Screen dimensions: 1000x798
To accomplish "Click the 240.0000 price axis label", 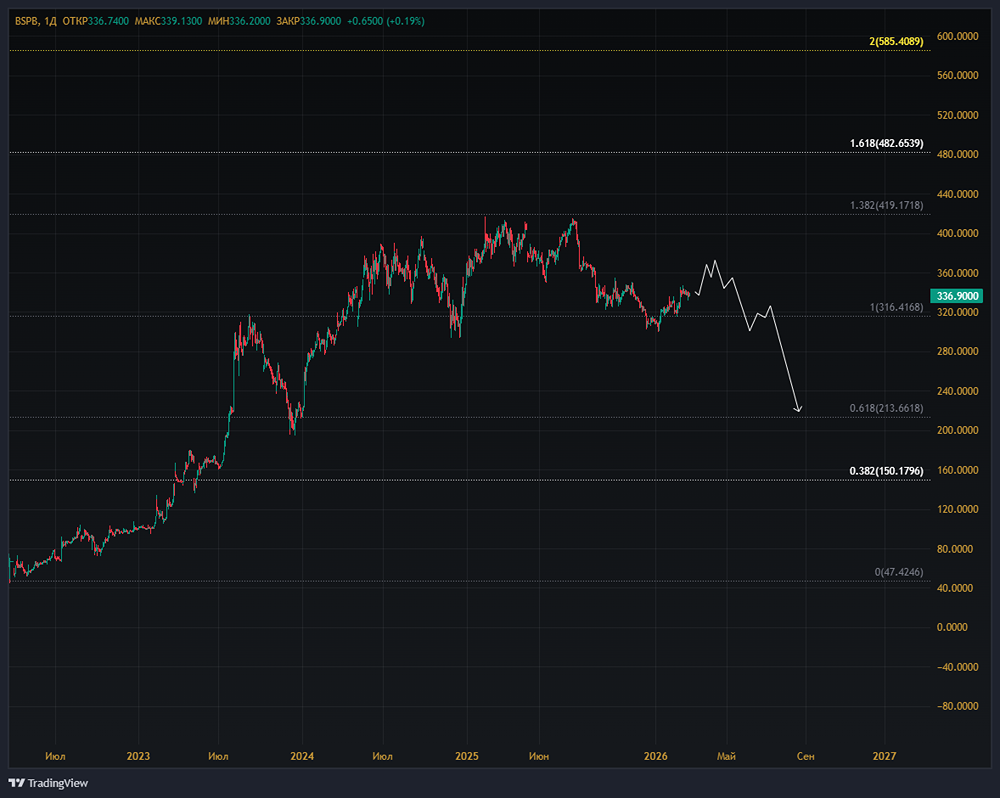I will 957,391.
